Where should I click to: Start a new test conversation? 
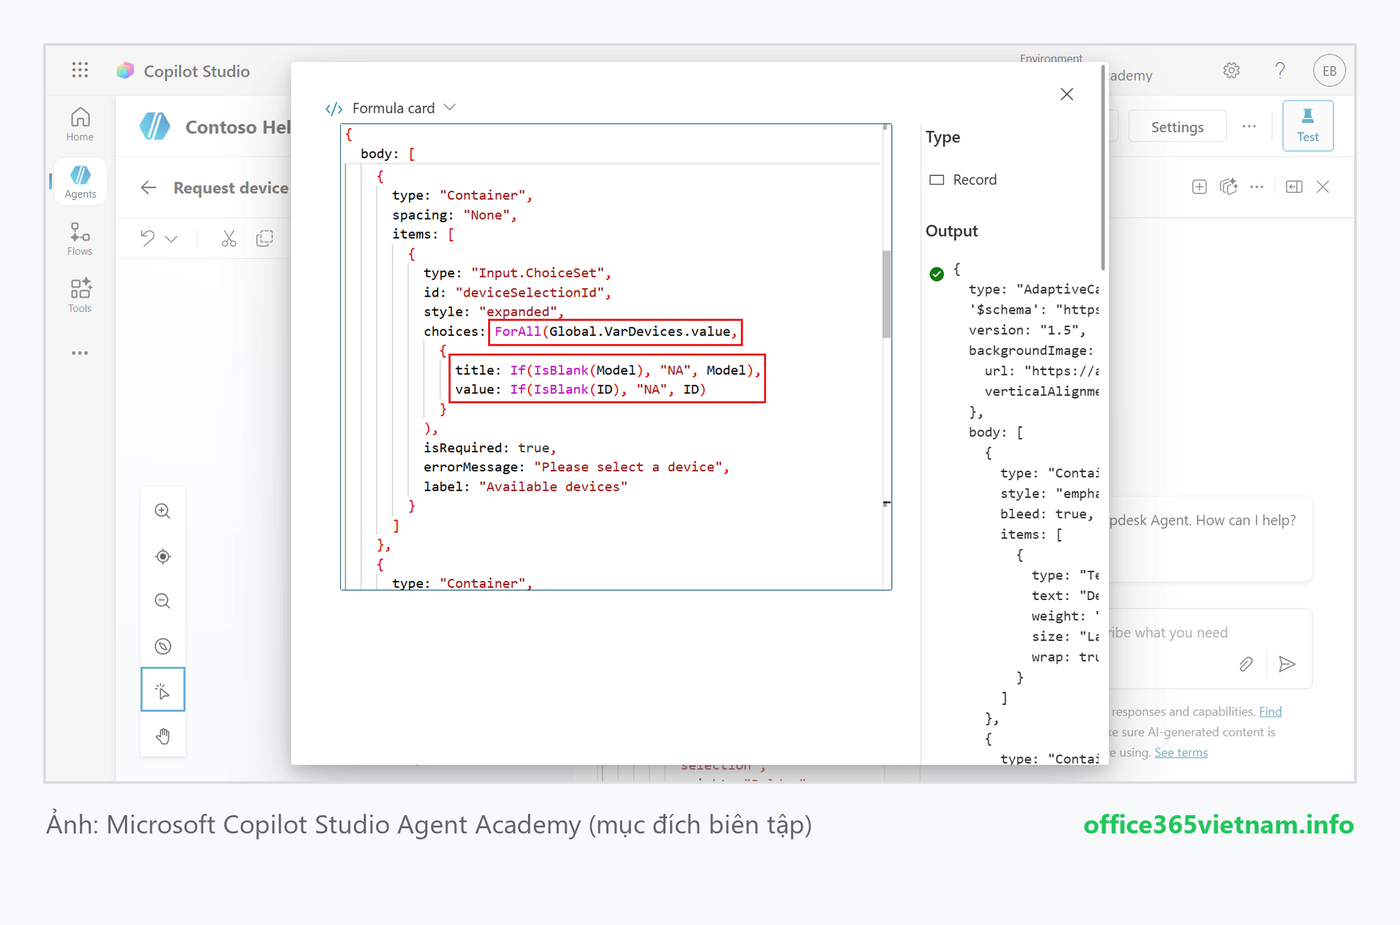click(1199, 187)
